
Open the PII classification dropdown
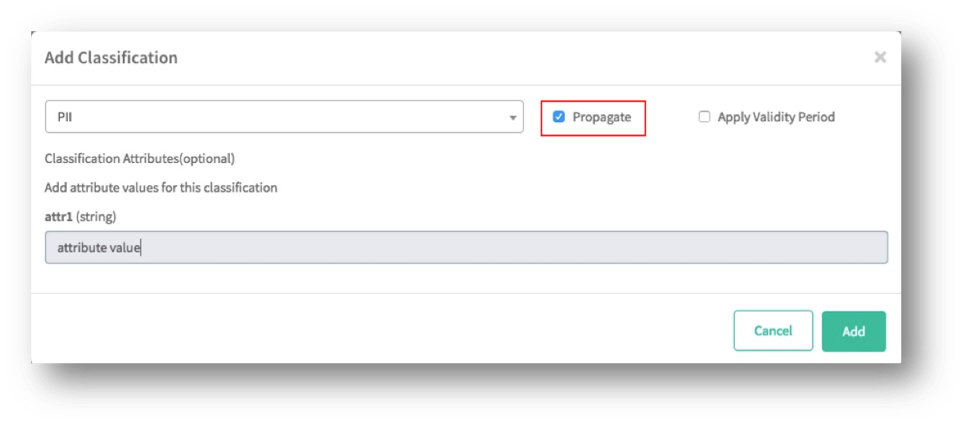coord(284,117)
